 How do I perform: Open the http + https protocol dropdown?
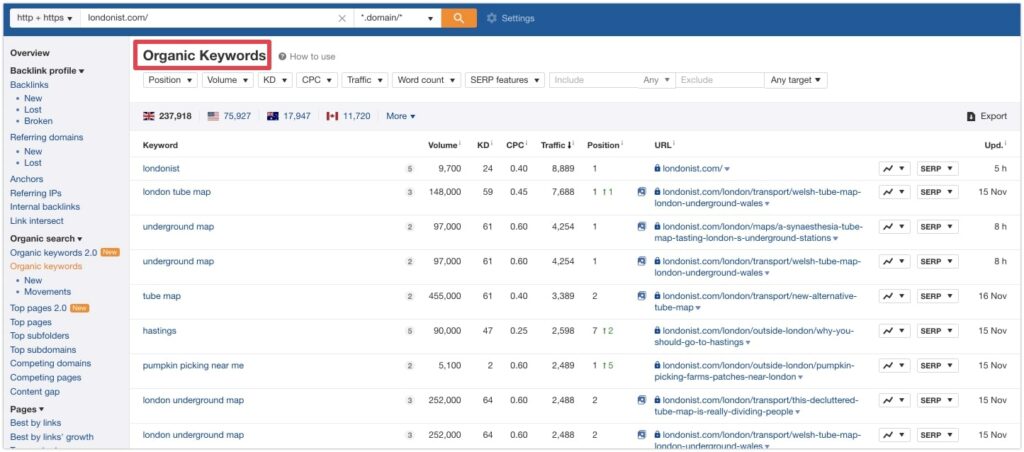[45, 18]
